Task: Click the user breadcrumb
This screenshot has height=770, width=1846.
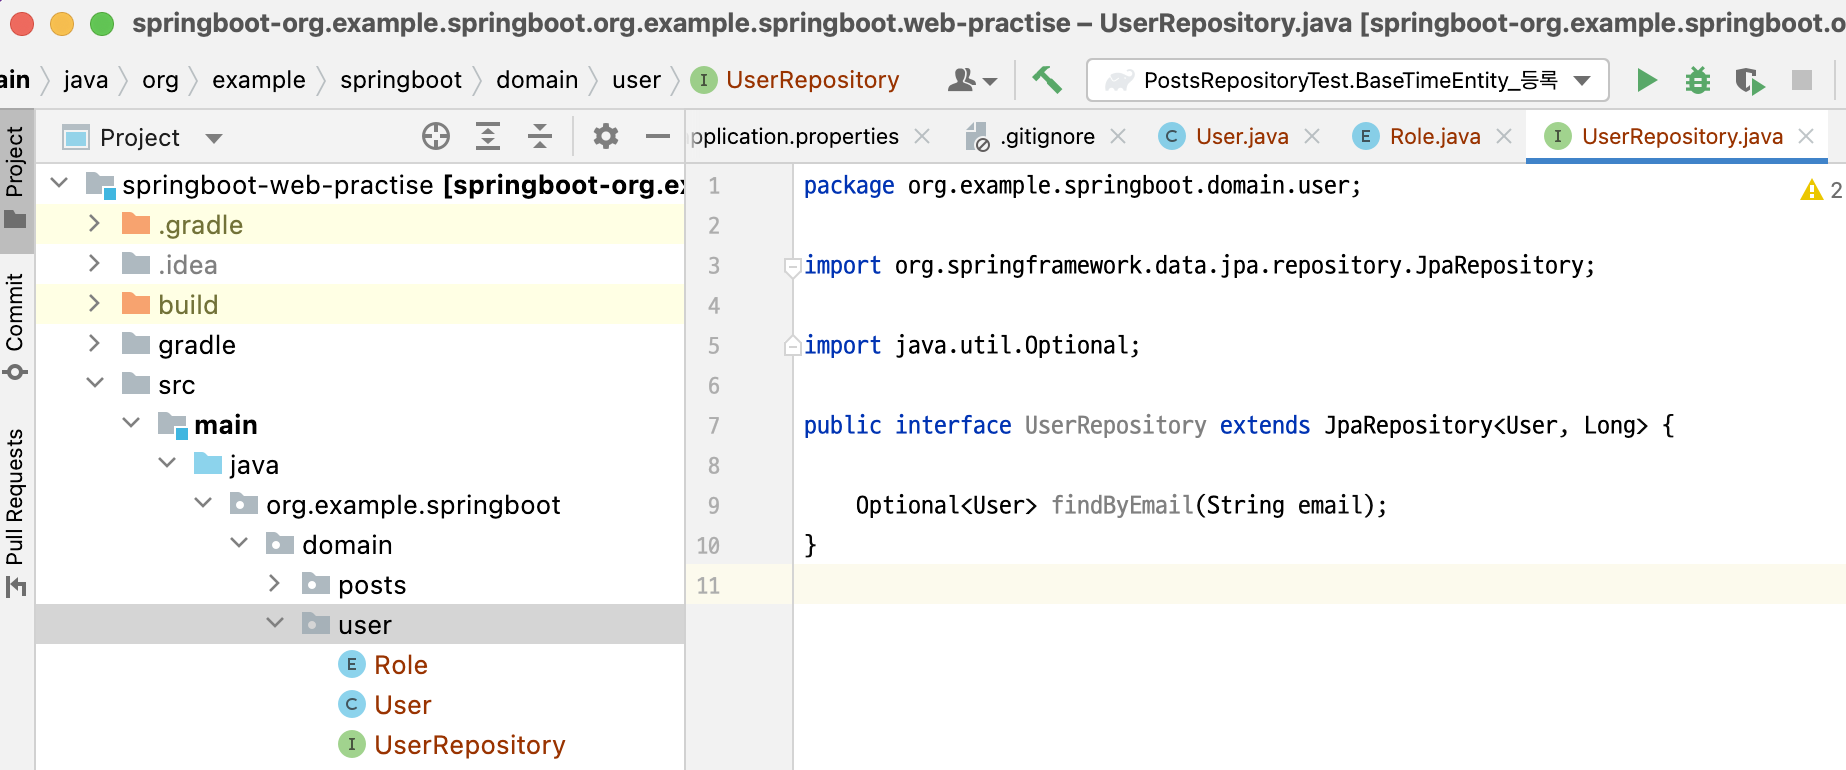Action: tap(637, 80)
